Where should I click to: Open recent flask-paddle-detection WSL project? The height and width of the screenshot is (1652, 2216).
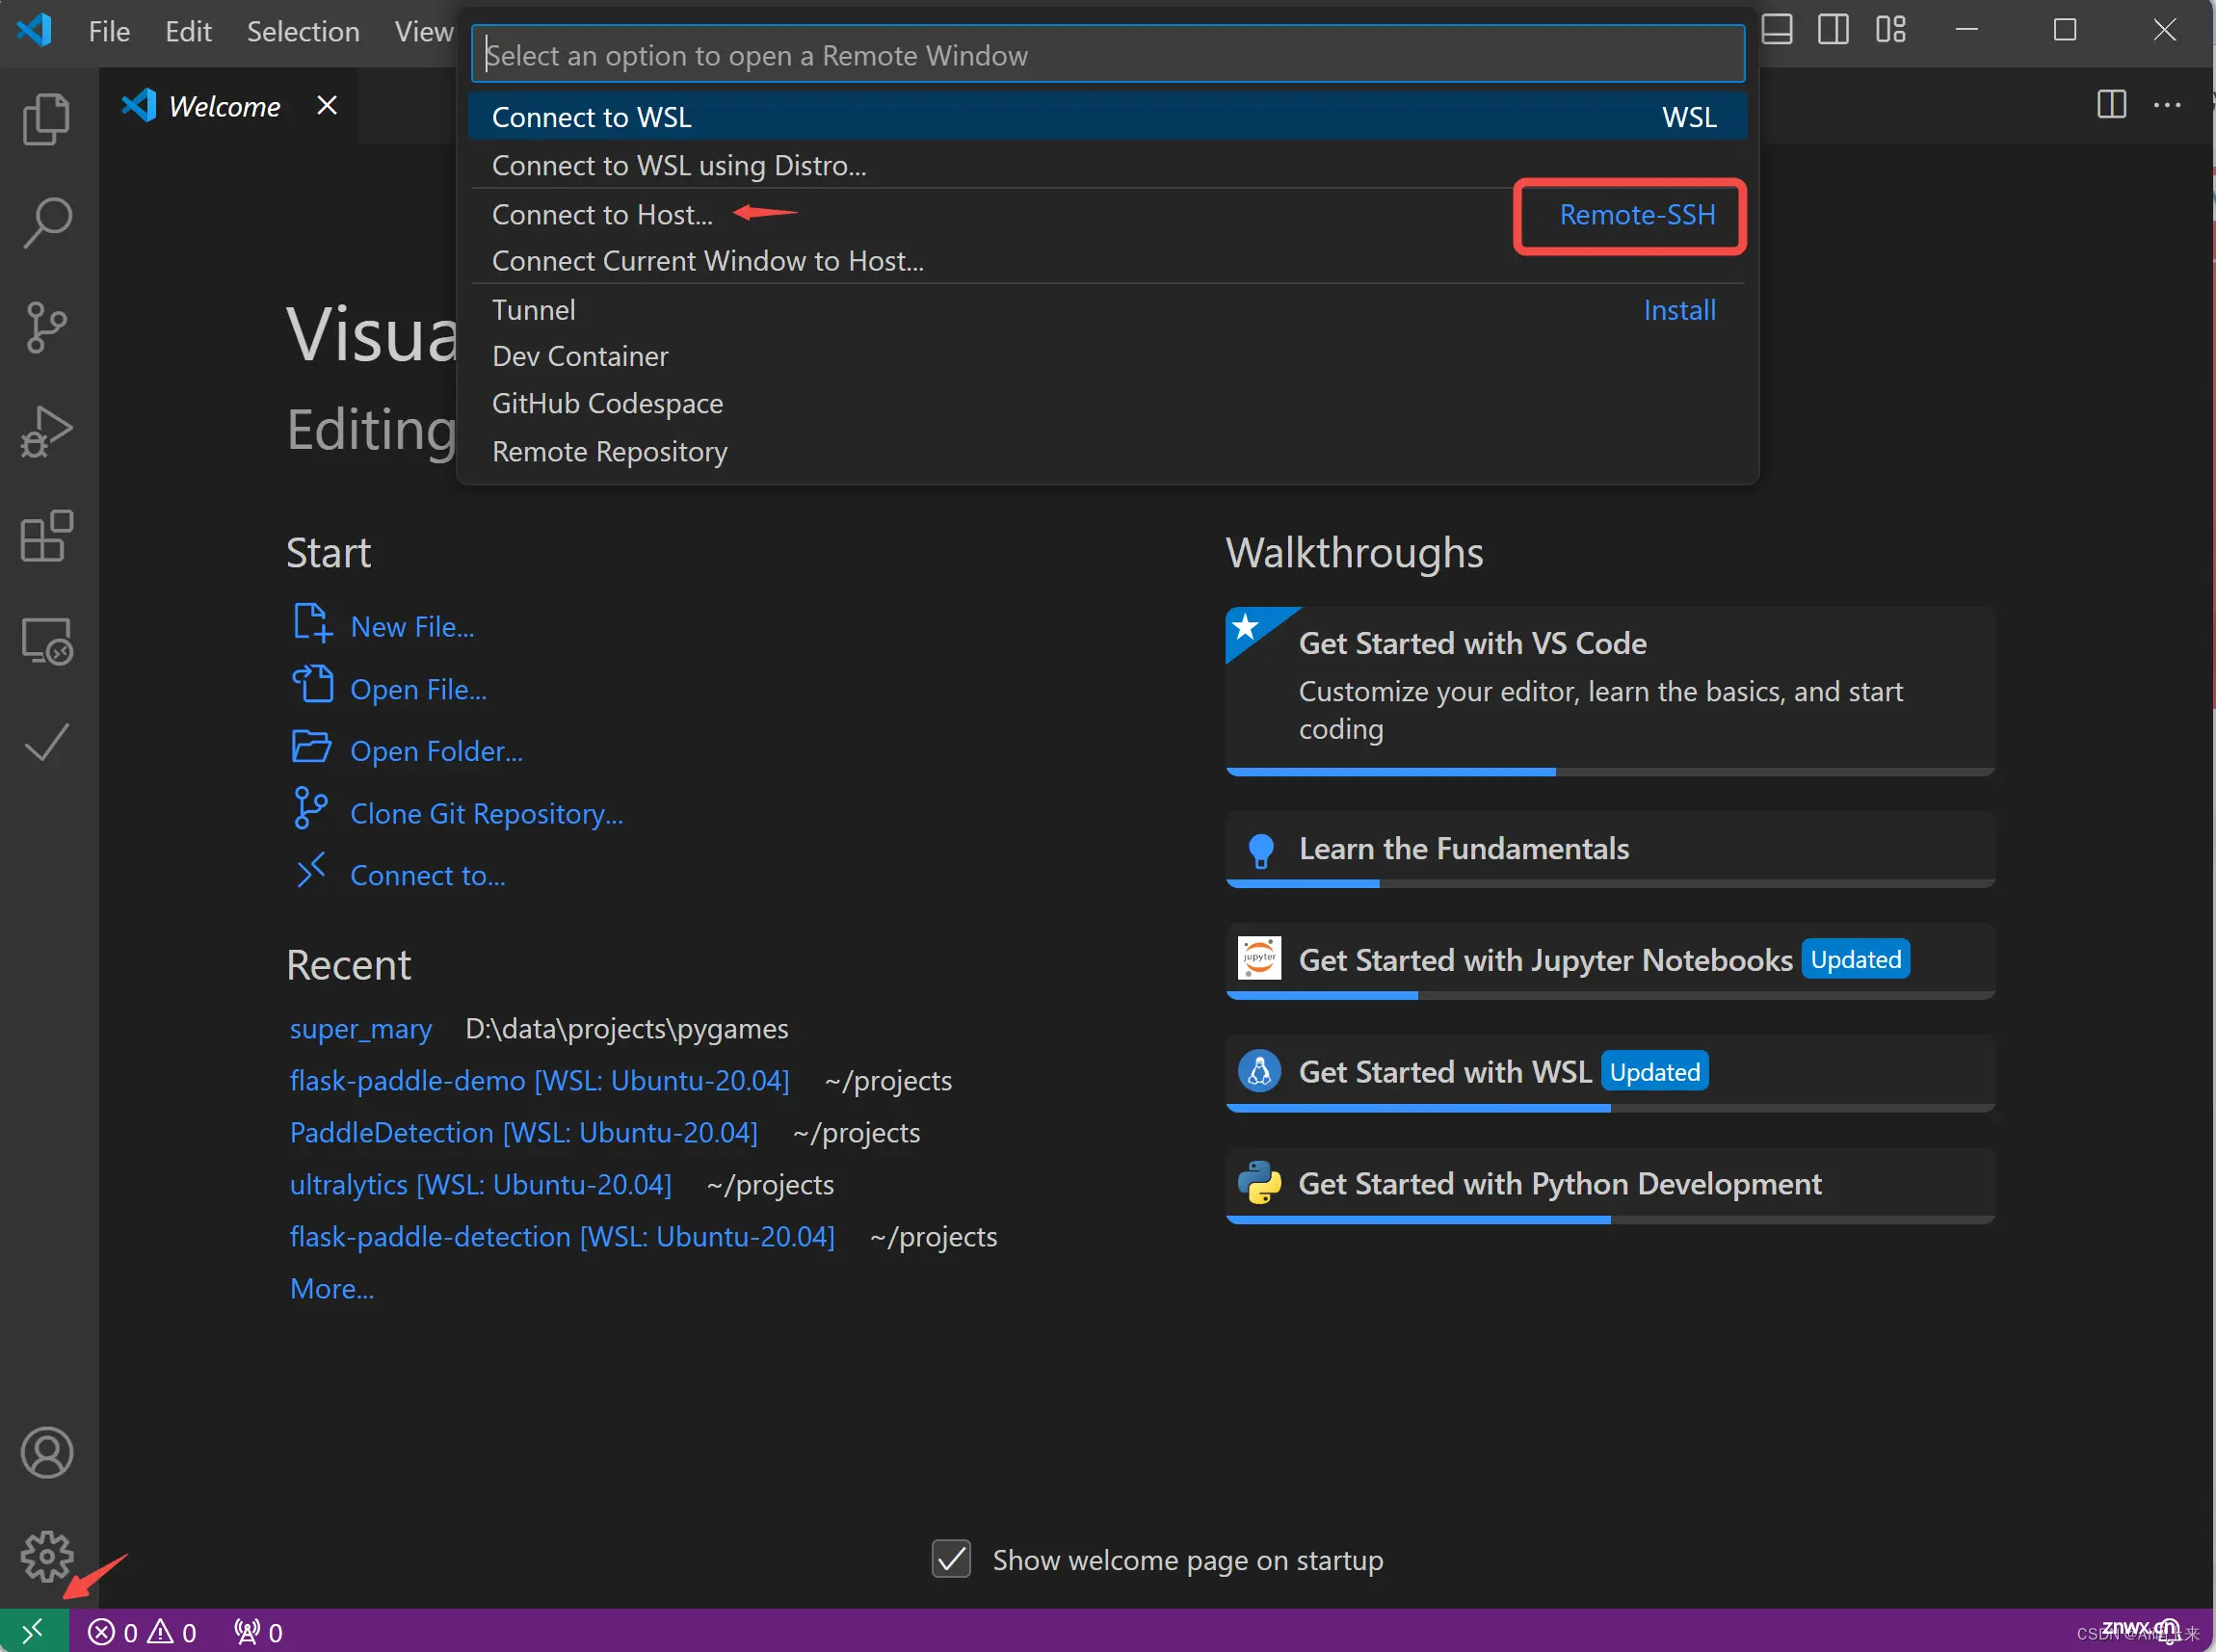[562, 1236]
